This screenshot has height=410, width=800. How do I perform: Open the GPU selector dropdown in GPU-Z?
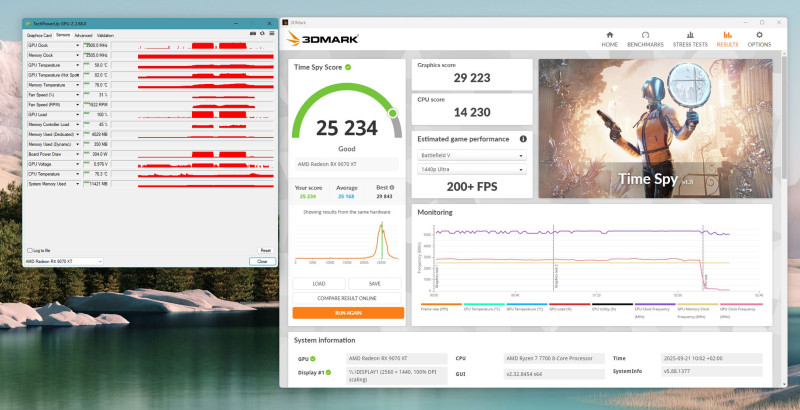click(64, 261)
